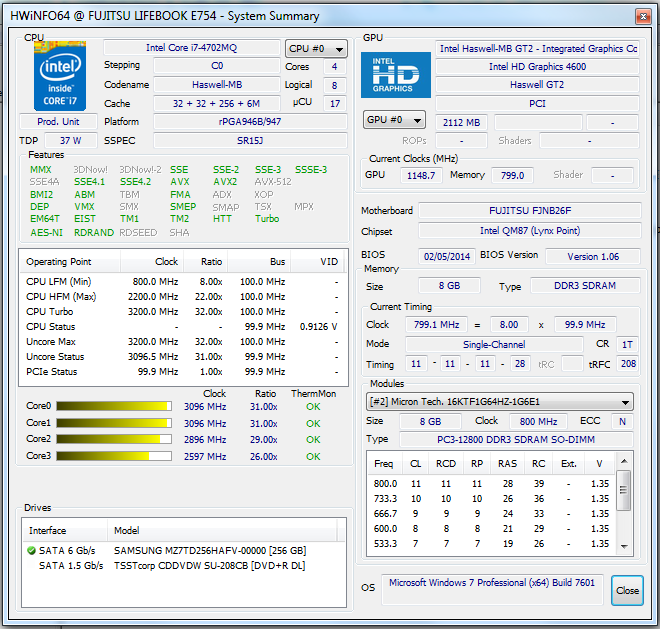This screenshot has height=629, width=660.
Task: Click the Core1 clock 3096 MHz value
Action: (205, 423)
